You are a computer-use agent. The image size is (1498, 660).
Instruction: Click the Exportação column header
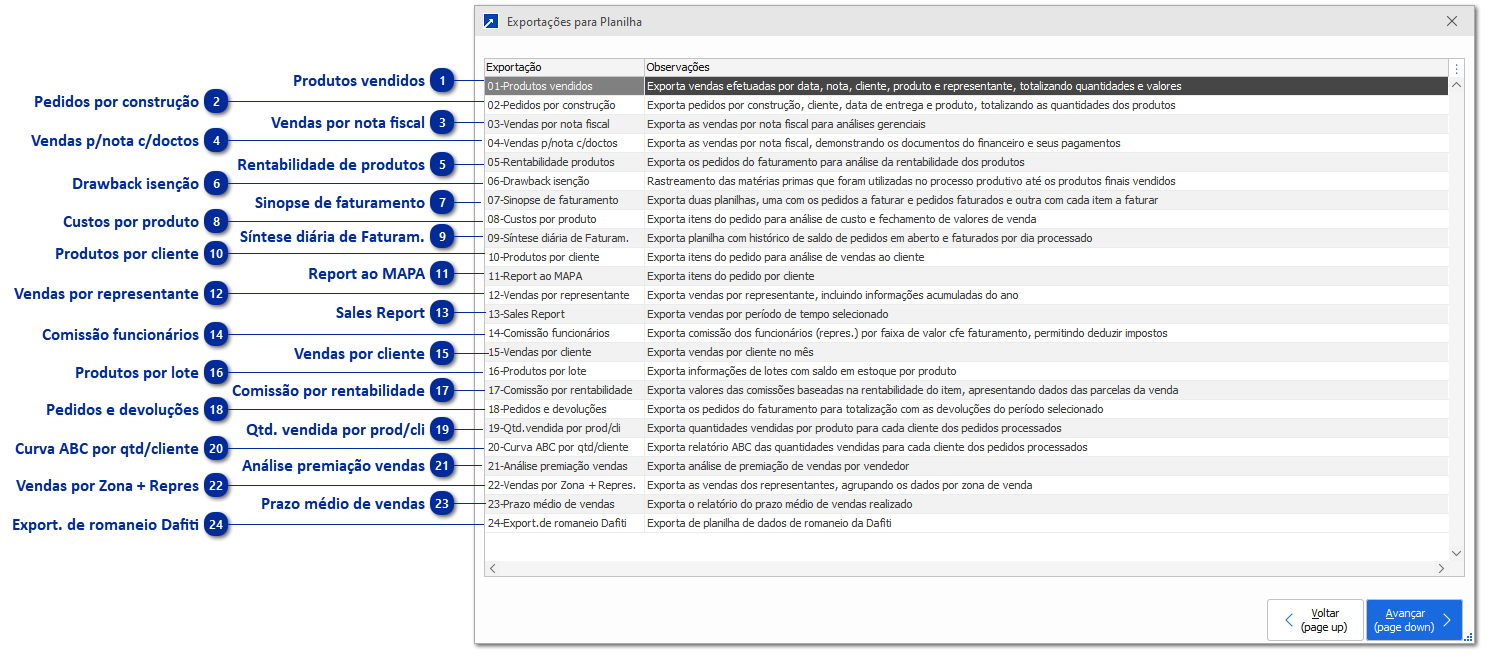click(x=563, y=67)
